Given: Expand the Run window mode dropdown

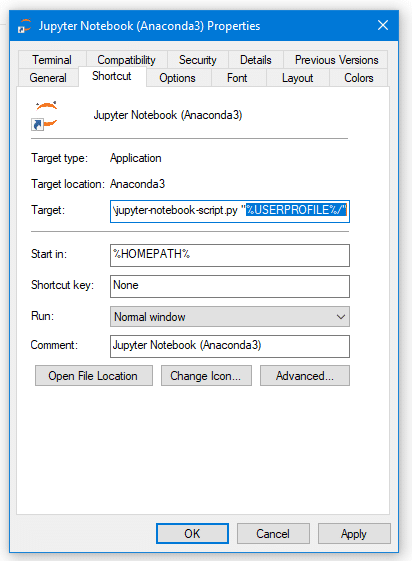Looking at the screenshot, I should [x=230, y=317].
